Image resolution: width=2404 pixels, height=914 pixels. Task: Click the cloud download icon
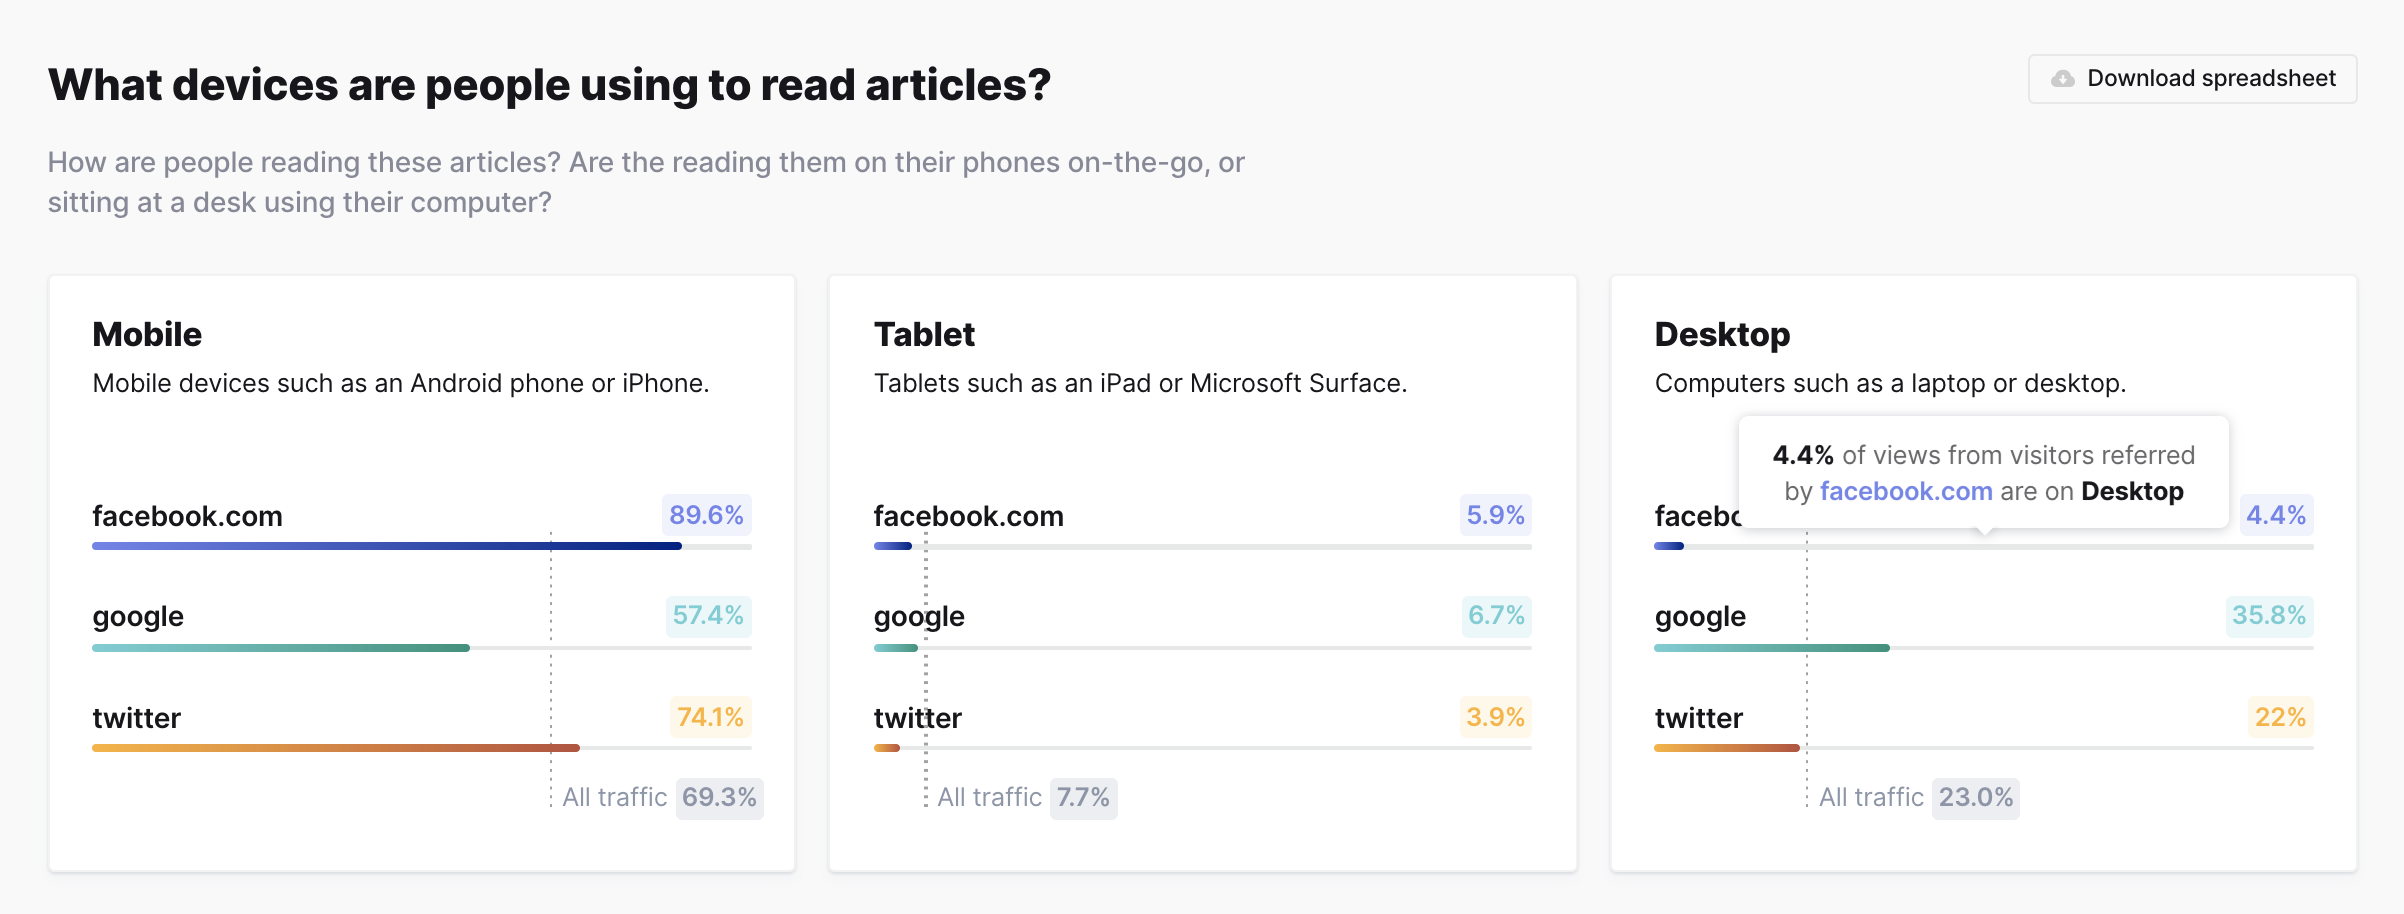pos(2063,78)
